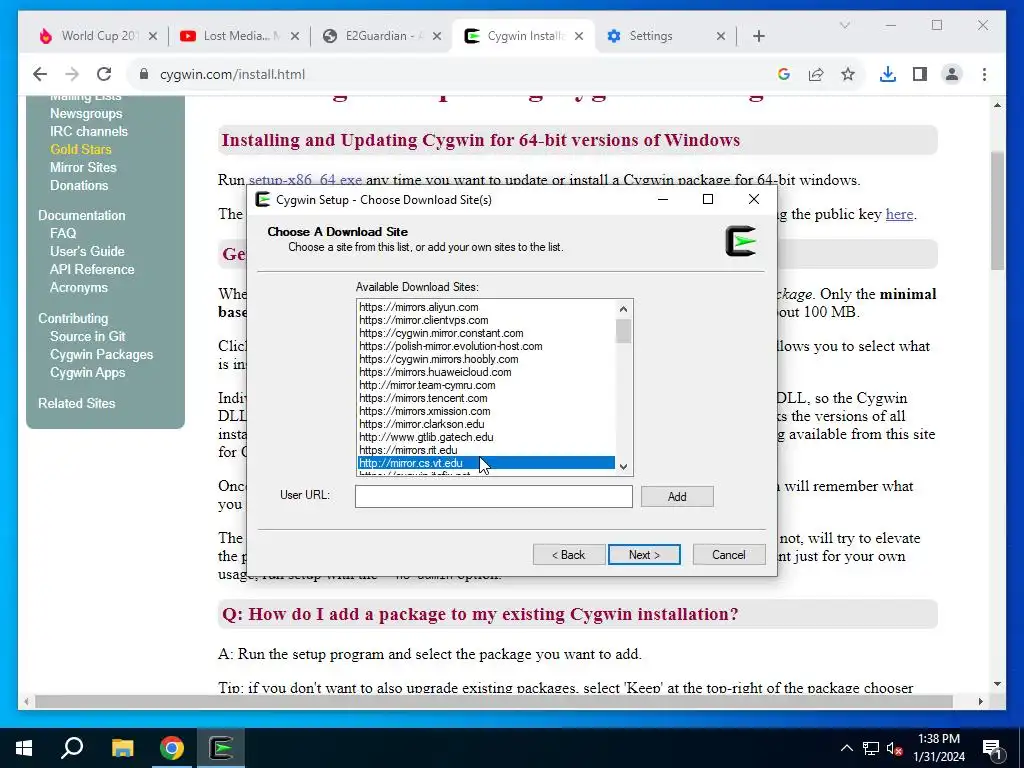Click the share page icon in address bar

(x=816, y=74)
